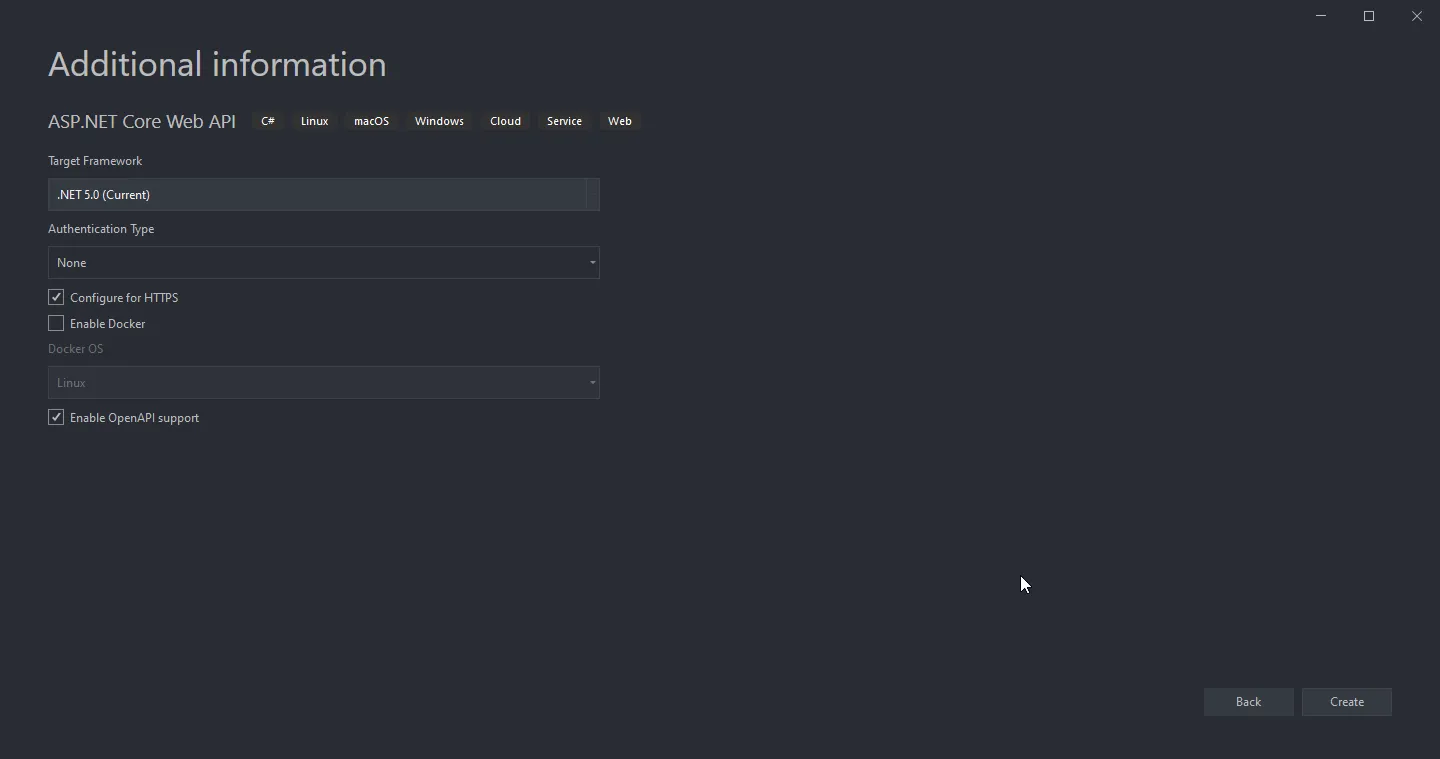Click the ASP.NET Core Web API heading

click(142, 121)
